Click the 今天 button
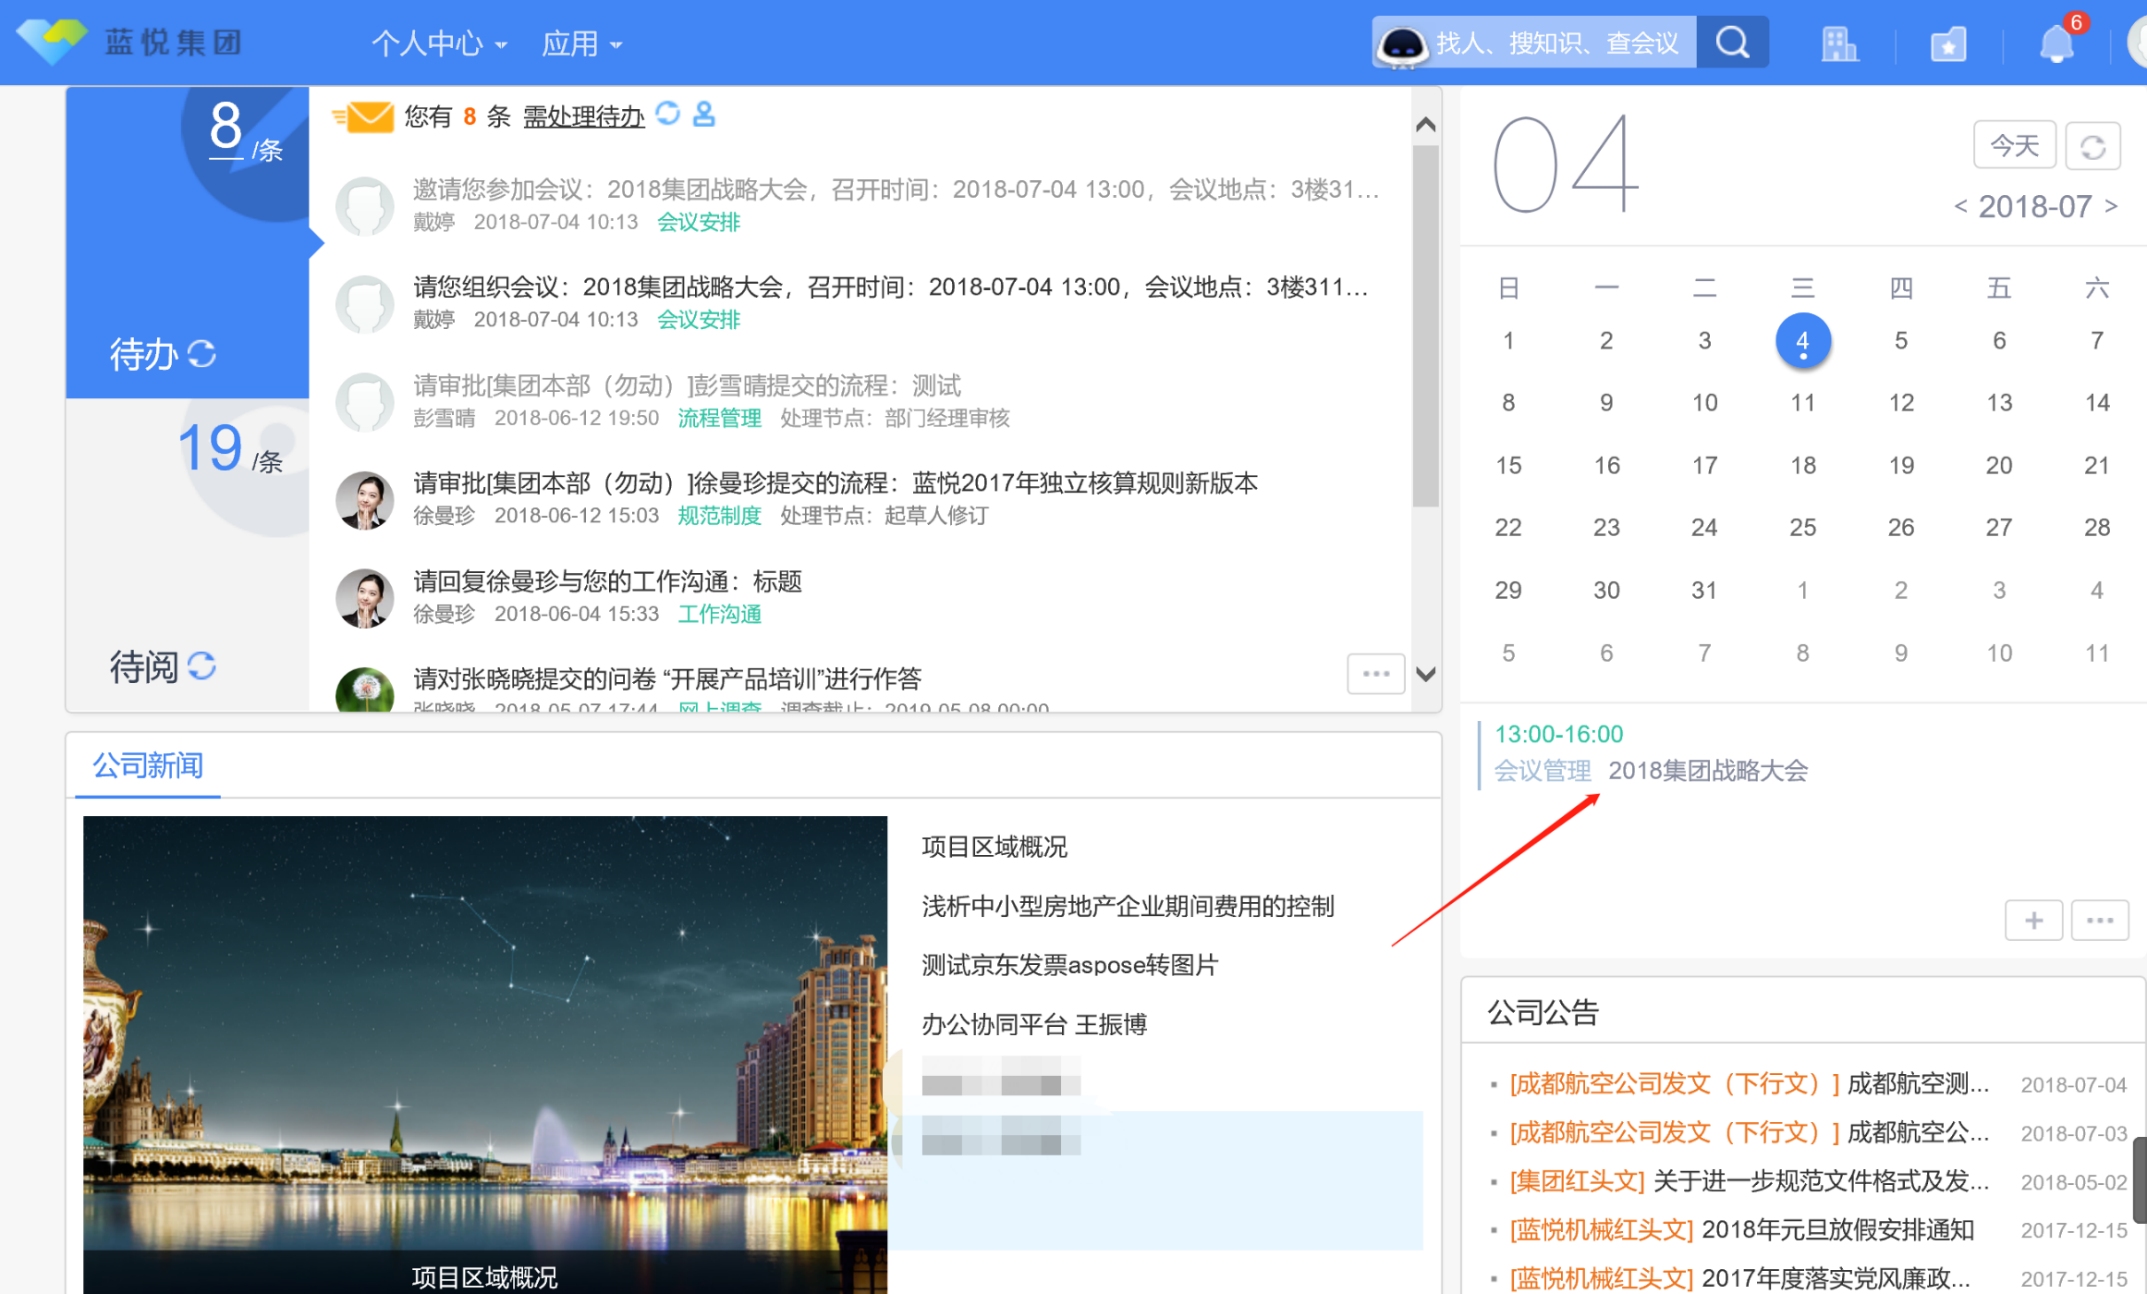Image resolution: width=2147 pixels, height=1294 pixels. click(x=2014, y=146)
